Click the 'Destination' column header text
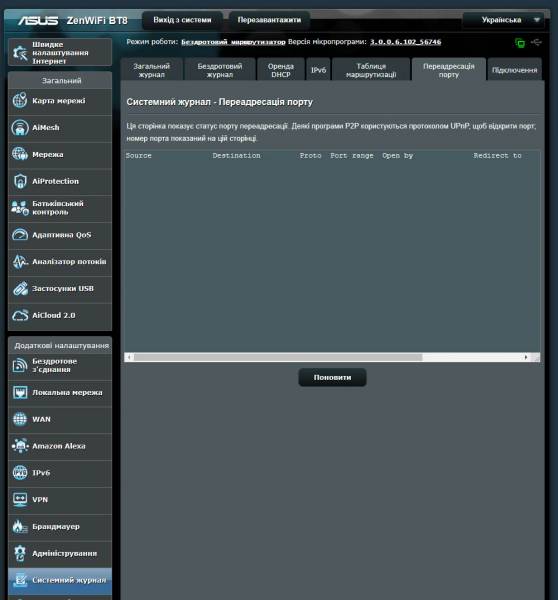558x600 pixels. coord(237,156)
